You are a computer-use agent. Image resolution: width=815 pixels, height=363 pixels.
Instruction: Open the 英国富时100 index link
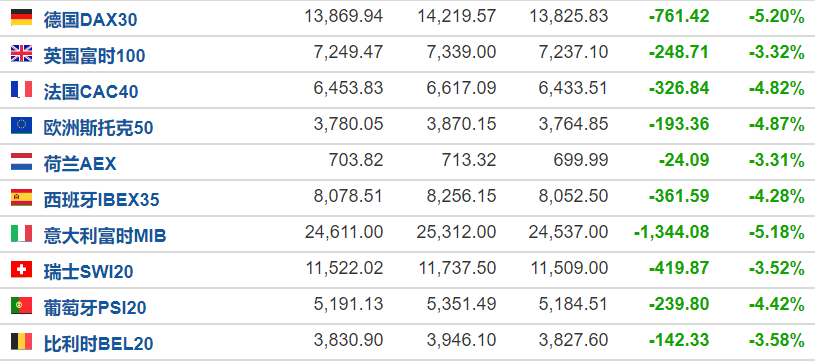point(94,56)
